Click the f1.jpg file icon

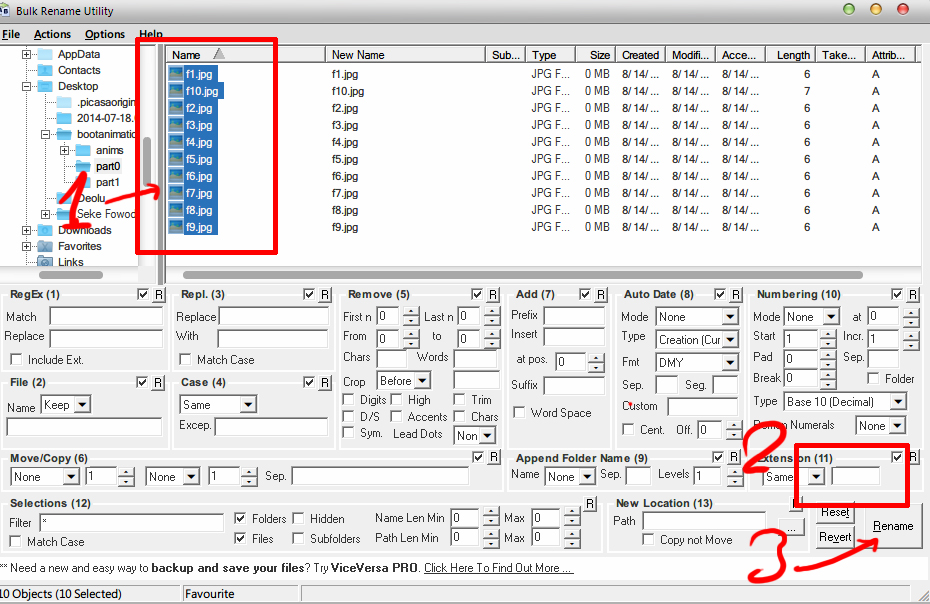tap(176, 74)
